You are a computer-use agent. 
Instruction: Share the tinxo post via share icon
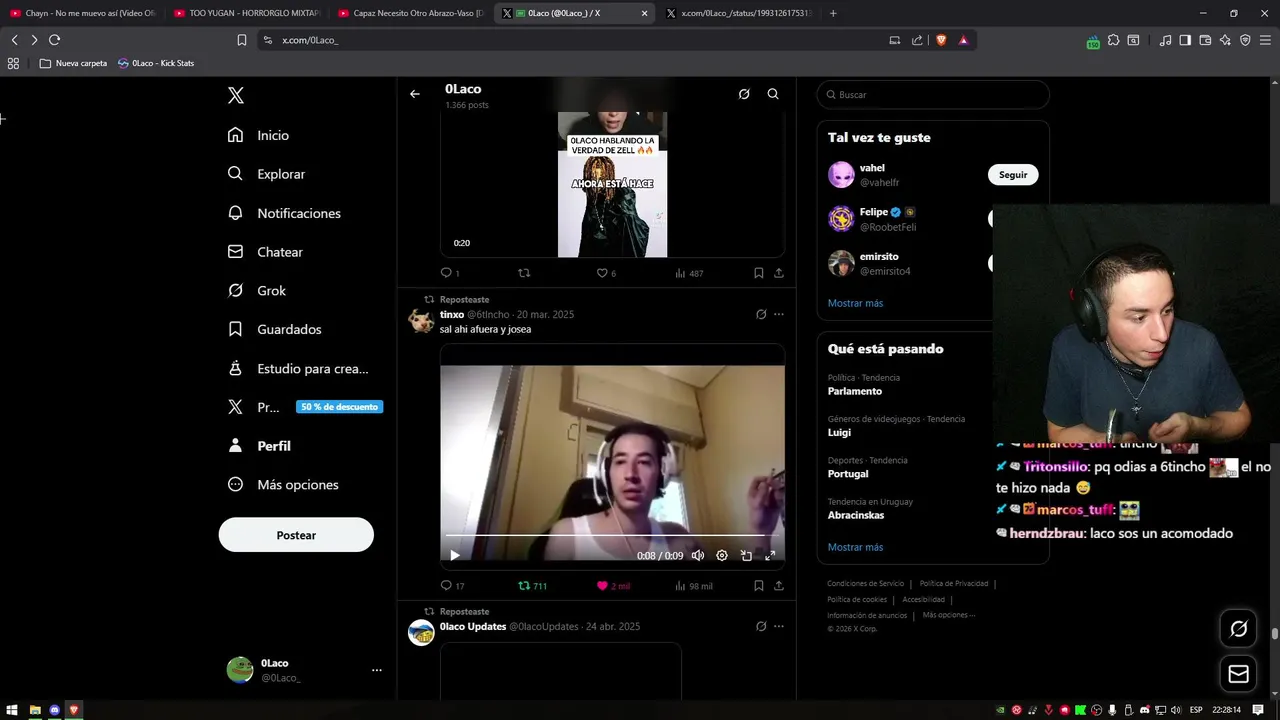click(779, 586)
